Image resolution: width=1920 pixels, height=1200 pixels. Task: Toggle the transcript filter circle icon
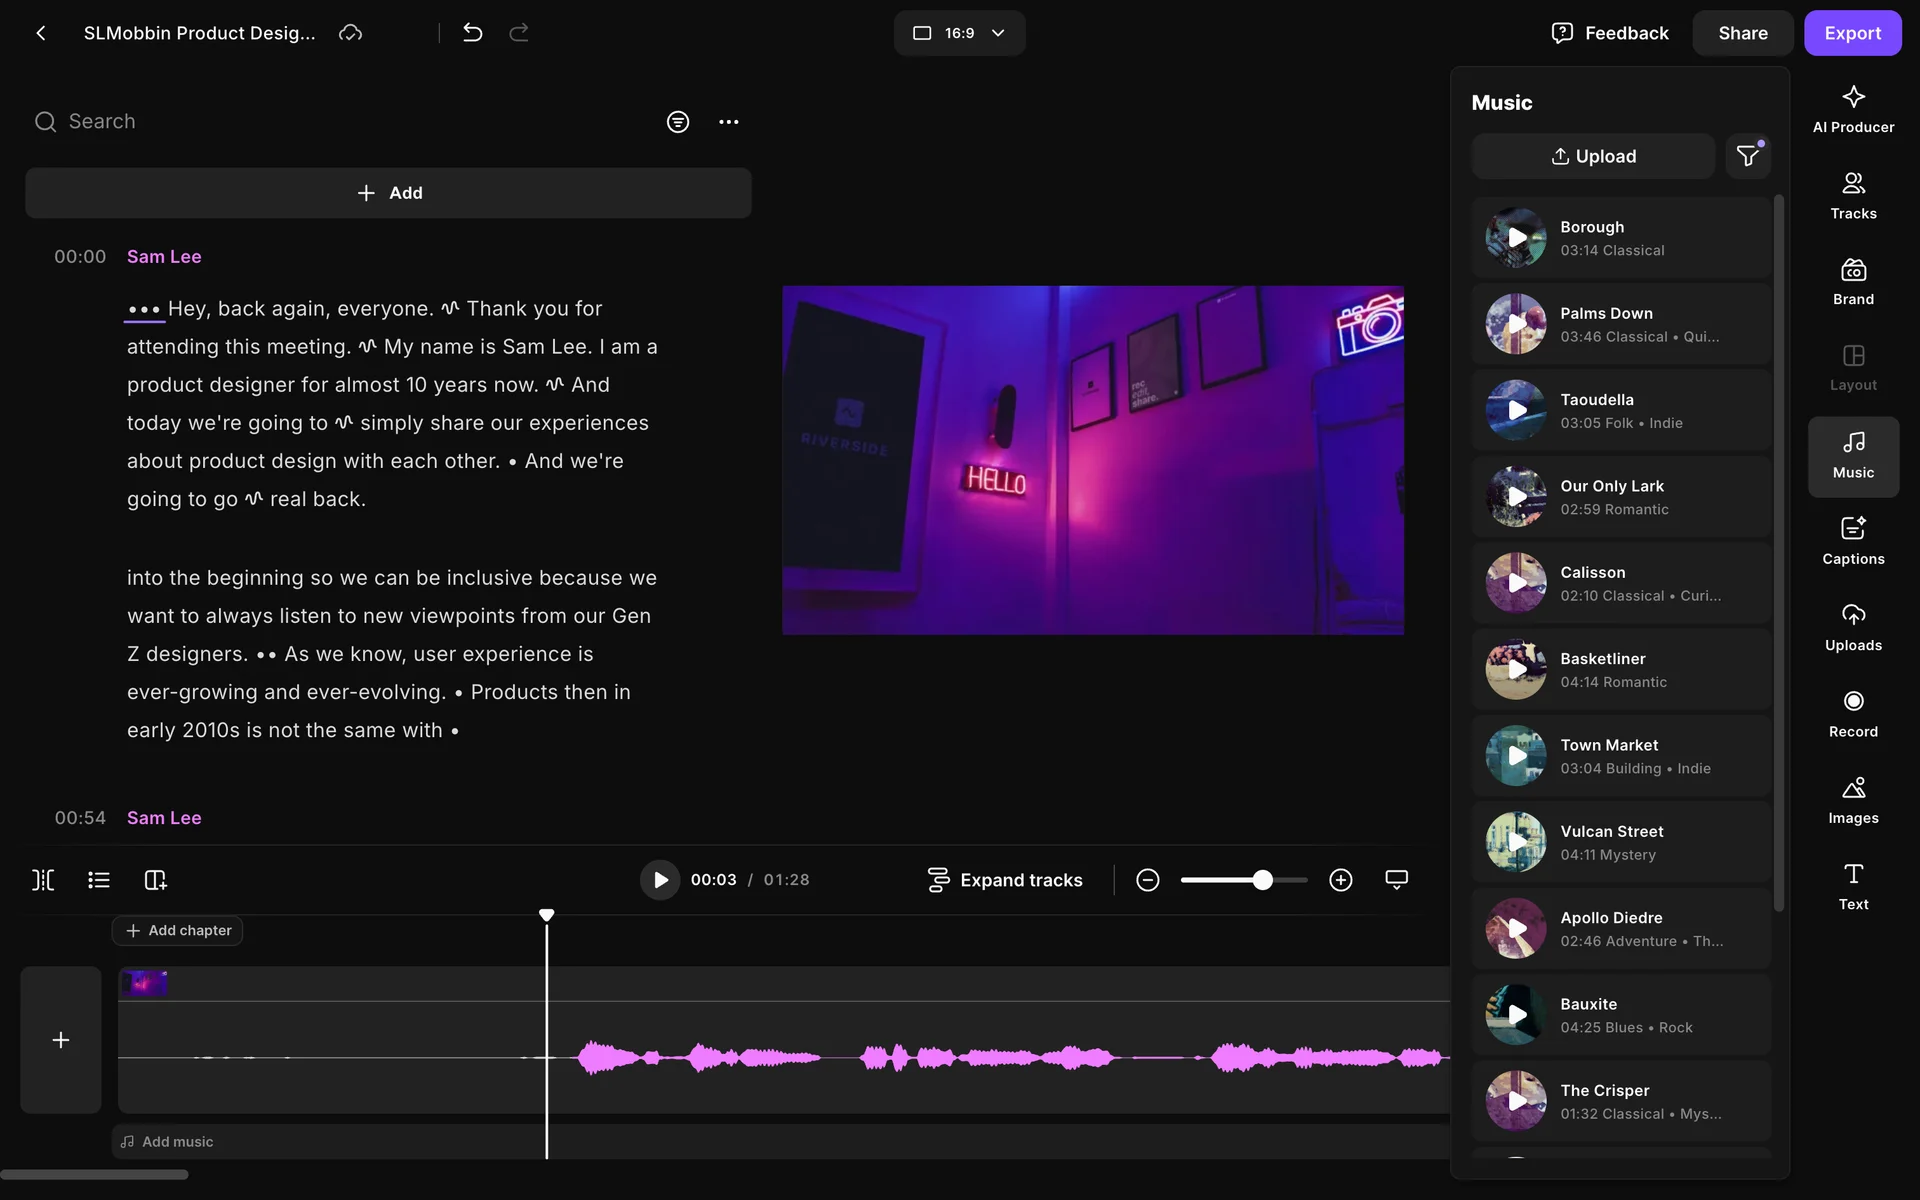click(x=677, y=122)
